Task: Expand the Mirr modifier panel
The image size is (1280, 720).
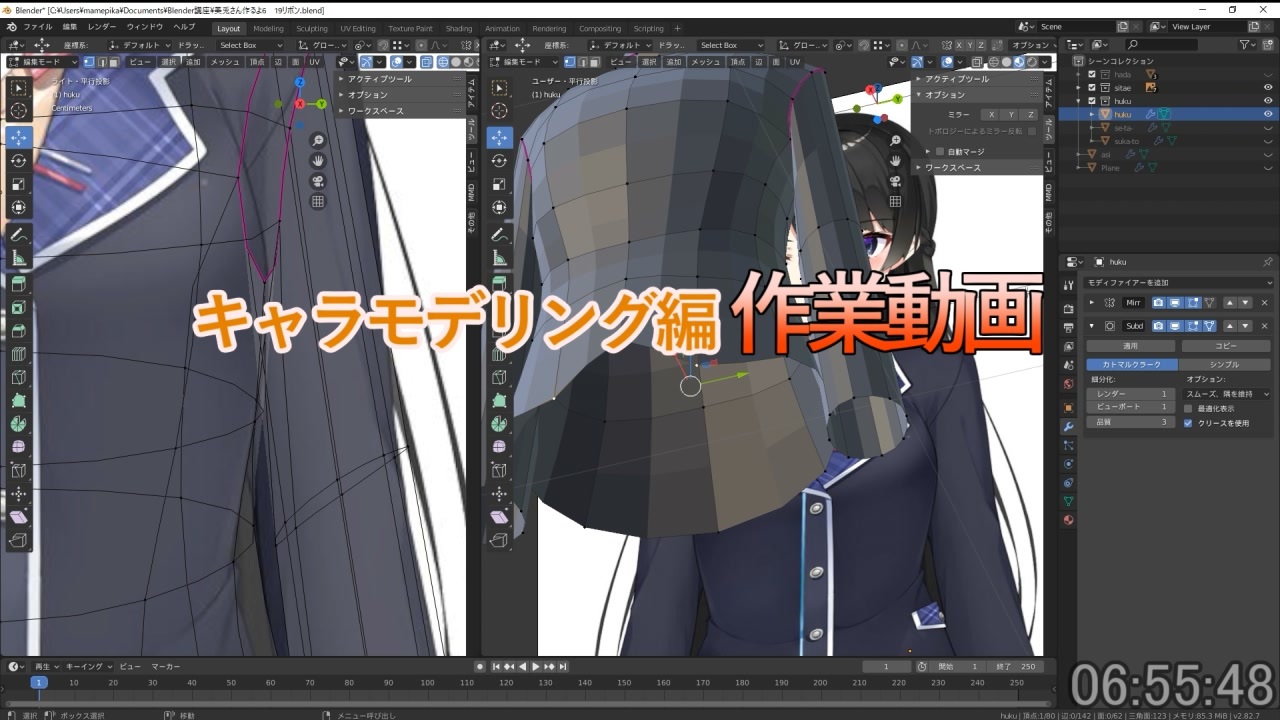Action: [1091, 302]
